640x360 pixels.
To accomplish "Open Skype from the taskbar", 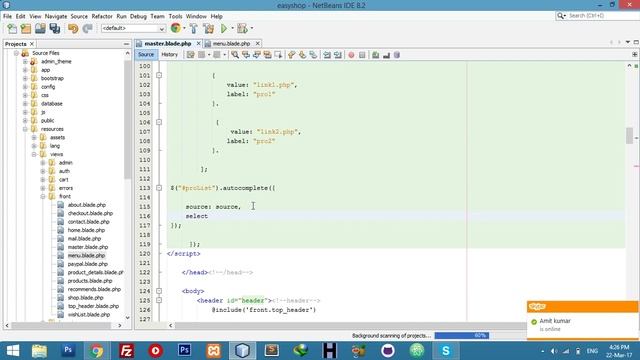I will [446, 351].
